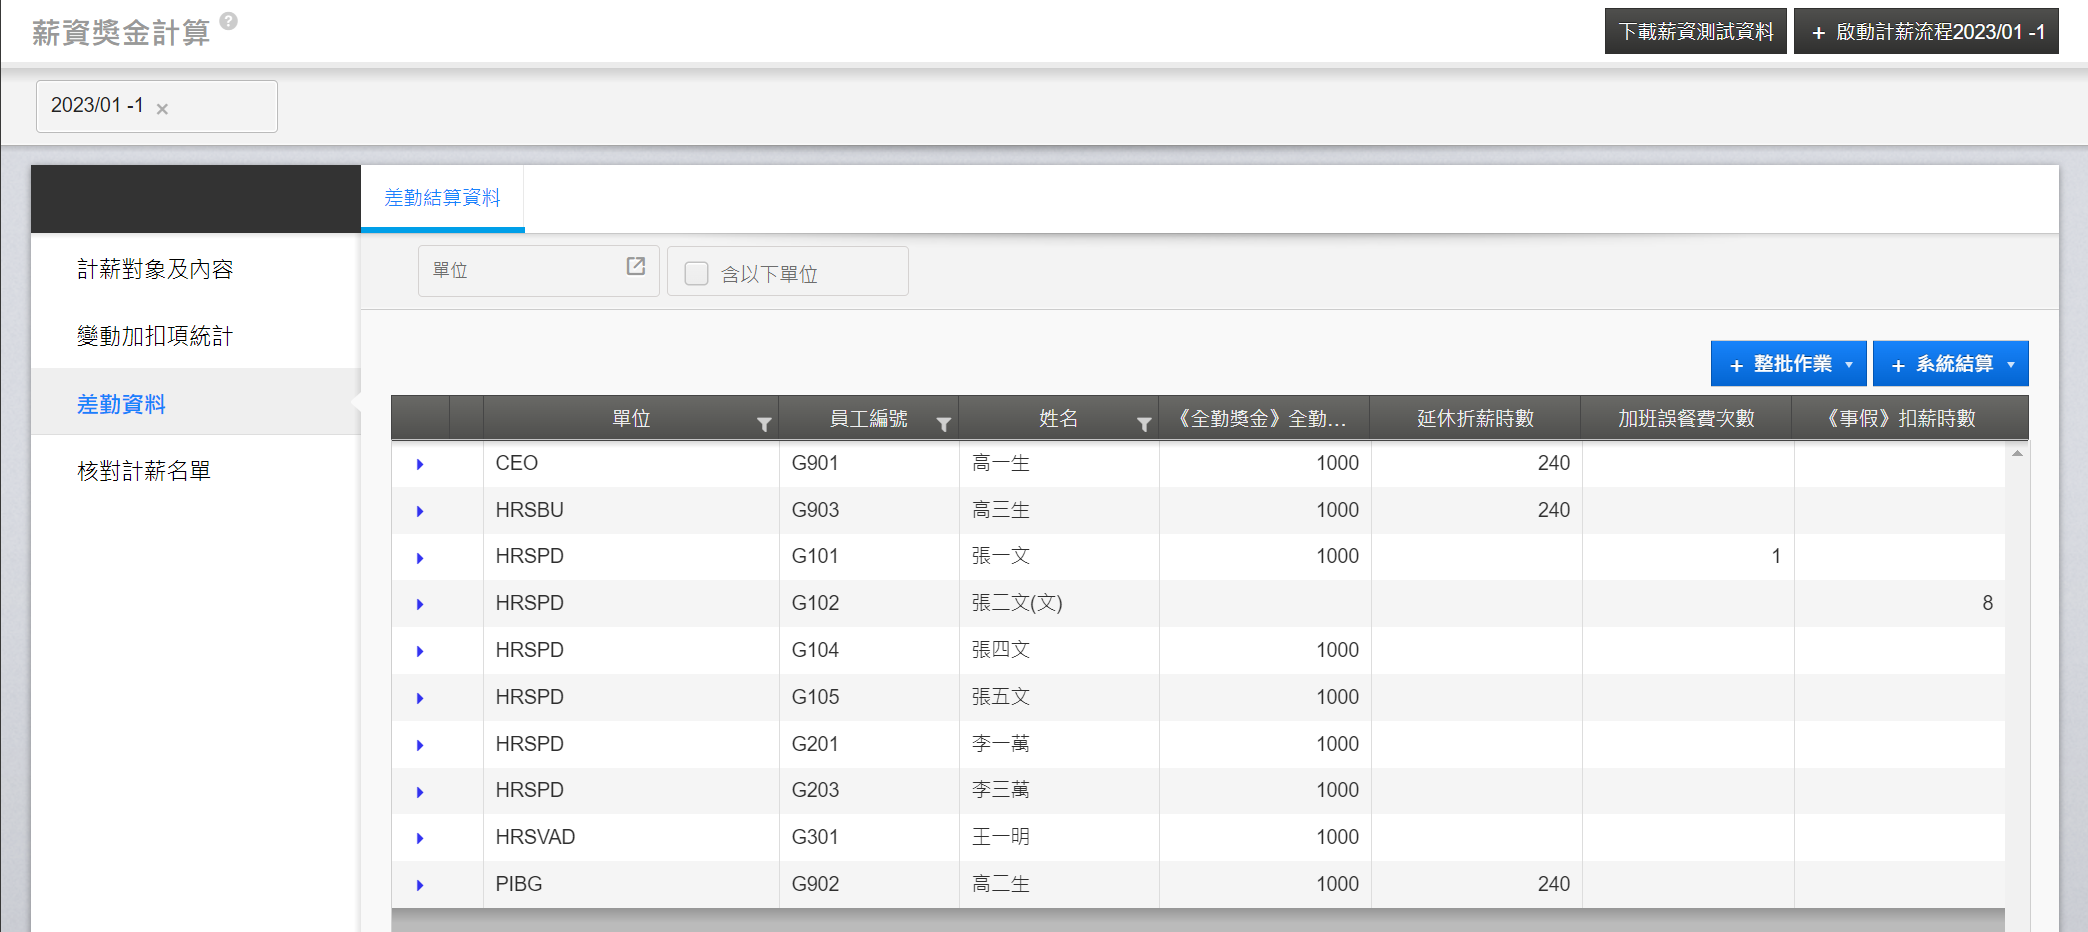Open the 單位 selector popup icon
This screenshot has width=2088, height=932.
(636, 266)
